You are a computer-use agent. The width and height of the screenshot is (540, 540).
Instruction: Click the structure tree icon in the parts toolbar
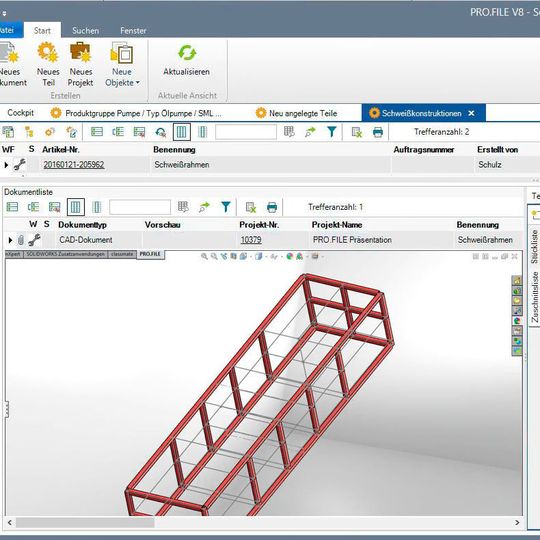click(x=29, y=132)
